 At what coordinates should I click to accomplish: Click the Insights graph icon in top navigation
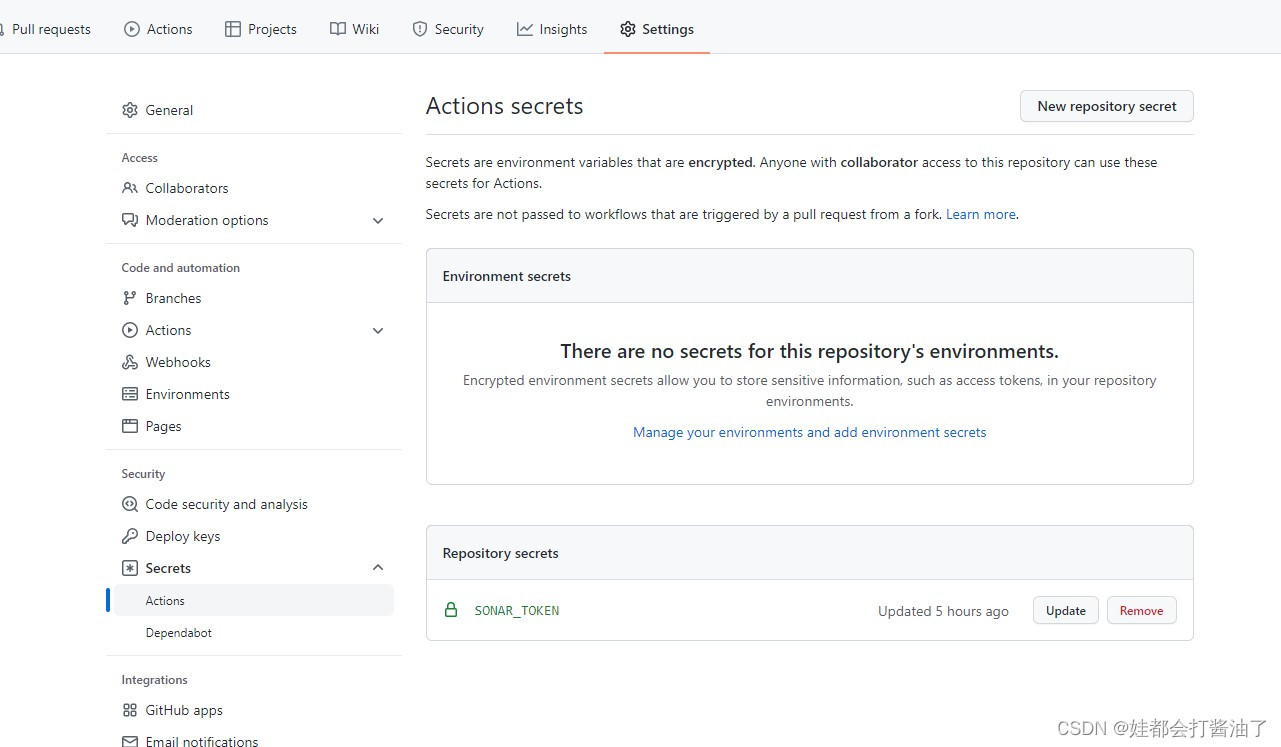(525, 29)
